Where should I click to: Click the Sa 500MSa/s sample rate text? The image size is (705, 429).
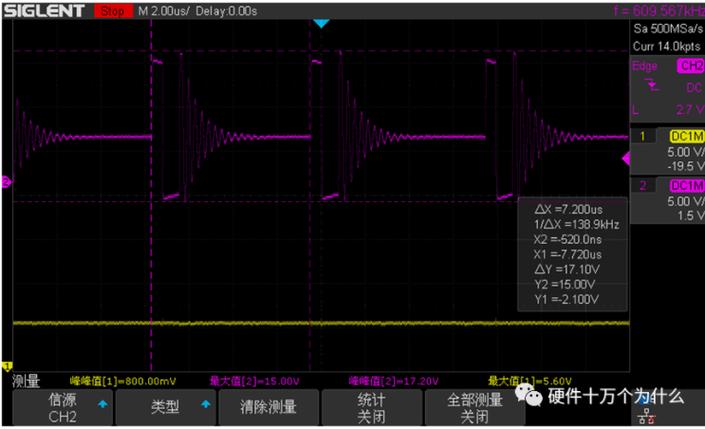[x=668, y=29]
